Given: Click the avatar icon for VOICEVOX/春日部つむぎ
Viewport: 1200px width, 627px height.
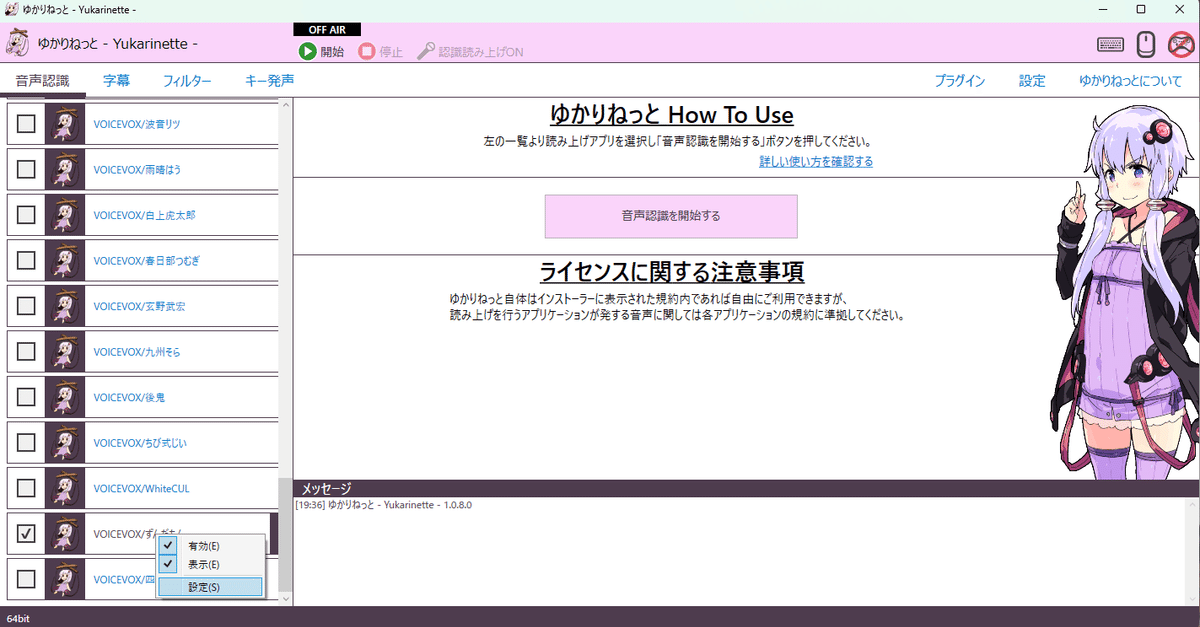Looking at the screenshot, I should (x=67, y=260).
